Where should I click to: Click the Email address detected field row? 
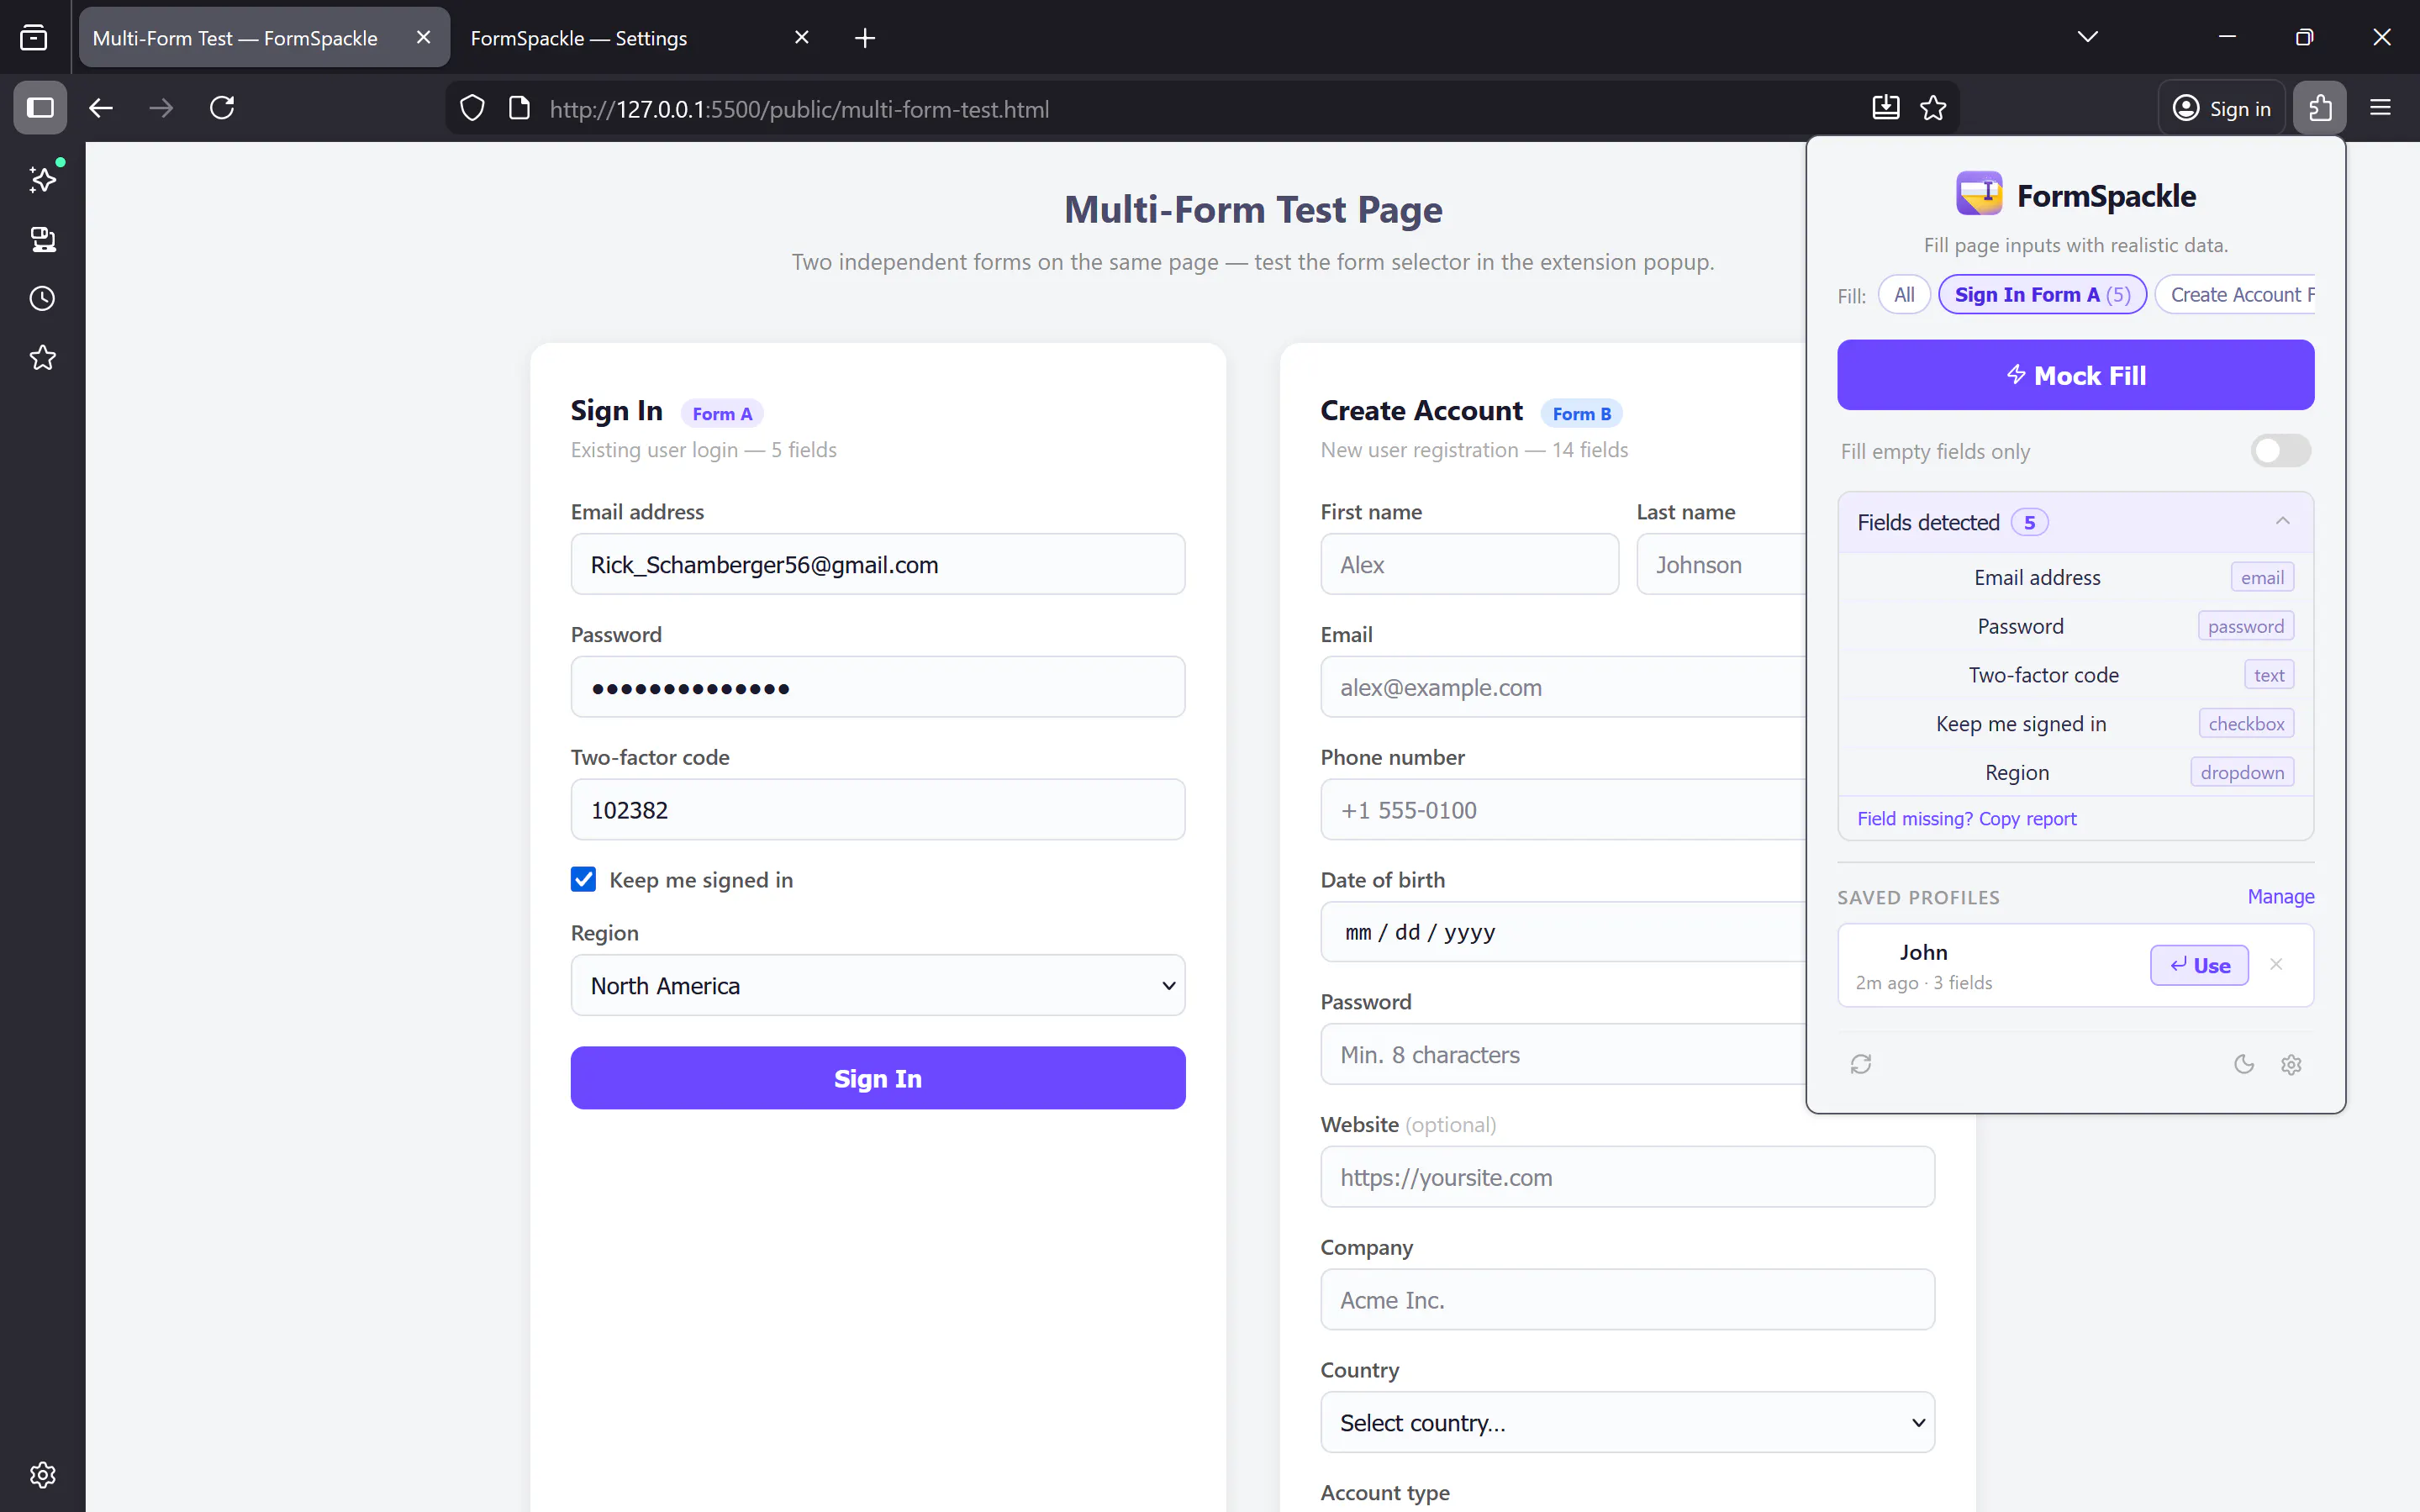tap(2075, 577)
